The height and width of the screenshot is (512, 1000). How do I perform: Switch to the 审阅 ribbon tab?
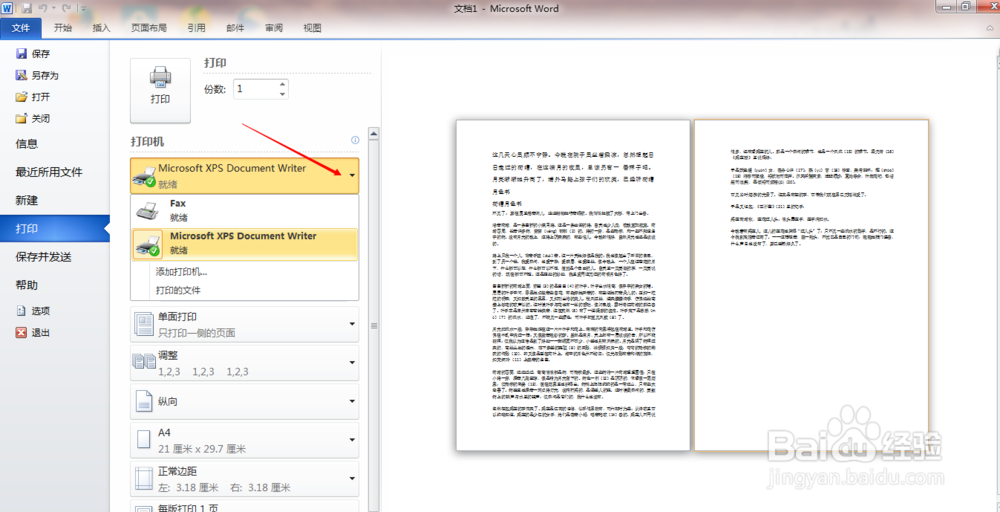pos(274,28)
